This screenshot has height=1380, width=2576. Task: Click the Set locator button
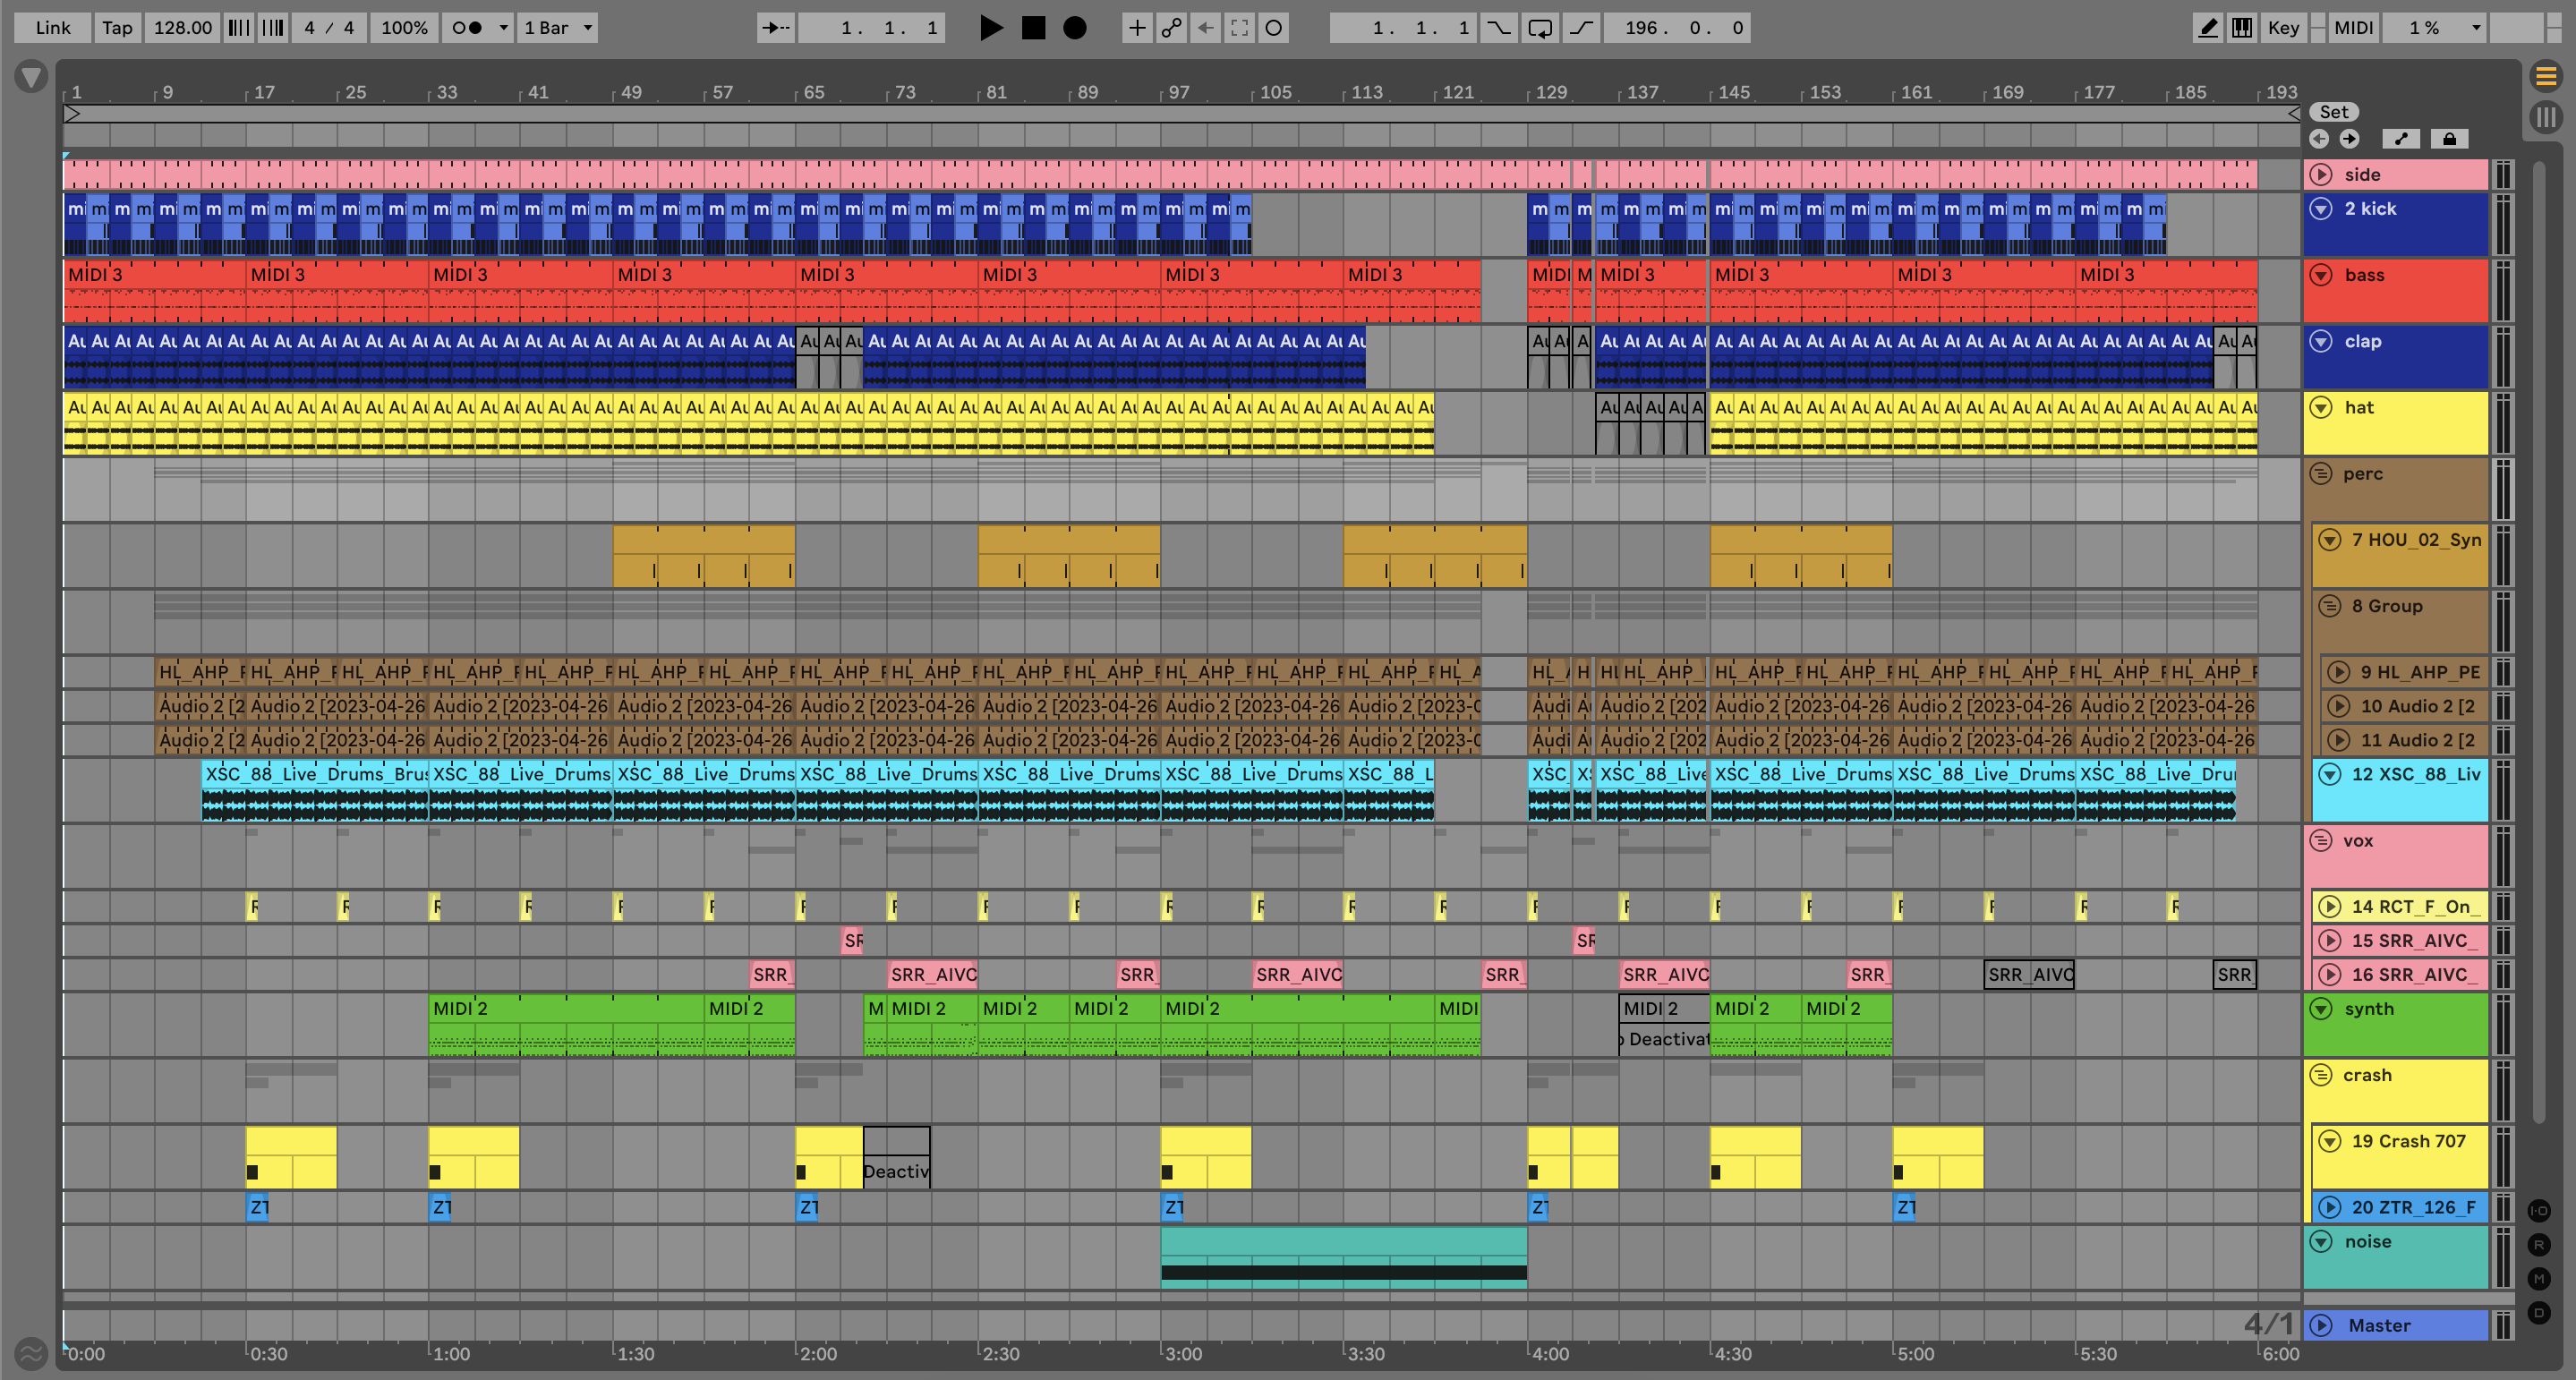click(x=2333, y=112)
